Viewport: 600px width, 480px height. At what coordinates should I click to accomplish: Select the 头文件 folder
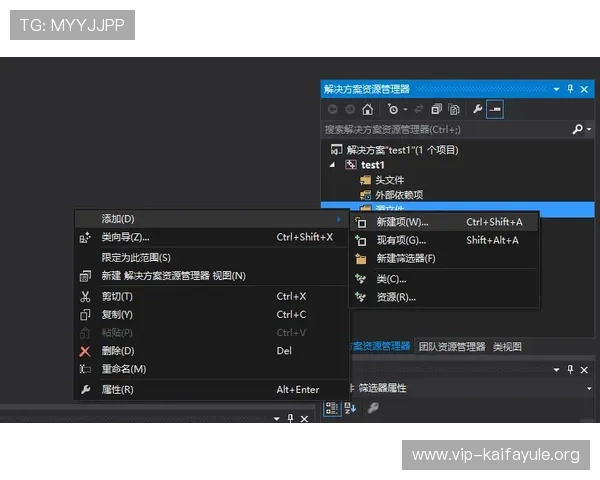point(389,180)
